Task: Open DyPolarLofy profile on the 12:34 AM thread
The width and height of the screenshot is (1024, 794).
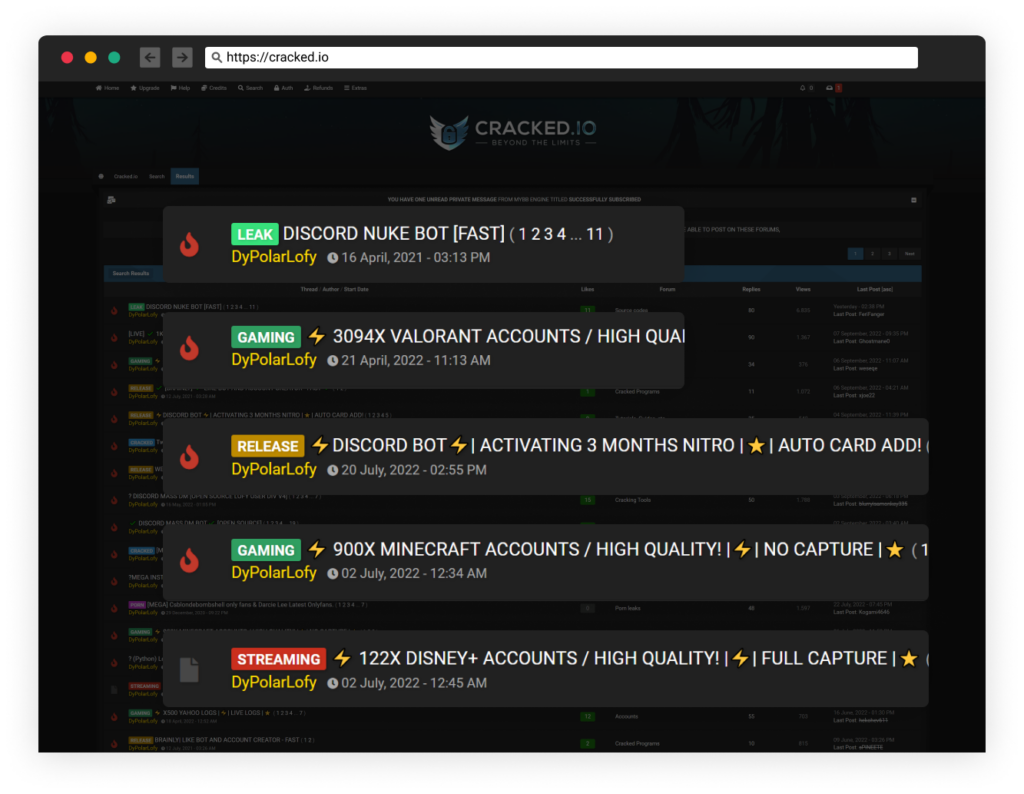Action: pyautogui.click(x=274, y=573)
